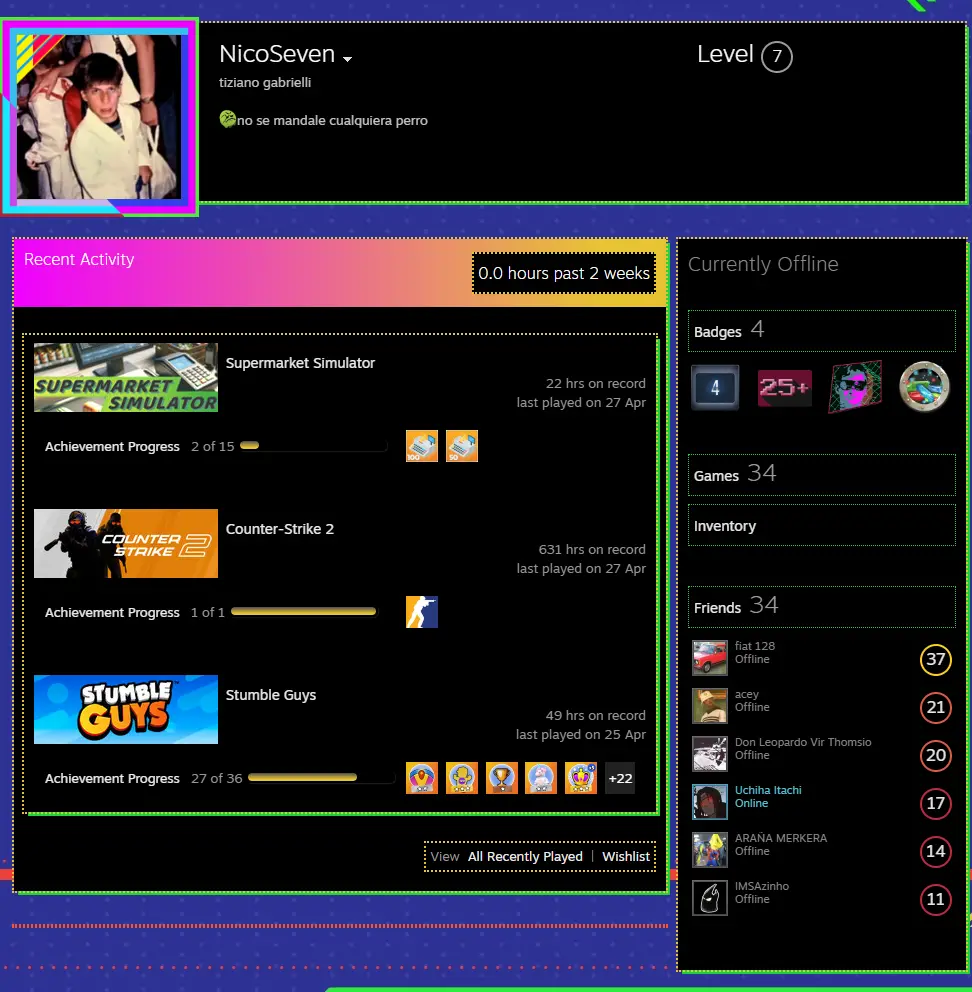Click '49 hrs on record' for Stumble Guys
972x992 pixels.
point(596,716)
